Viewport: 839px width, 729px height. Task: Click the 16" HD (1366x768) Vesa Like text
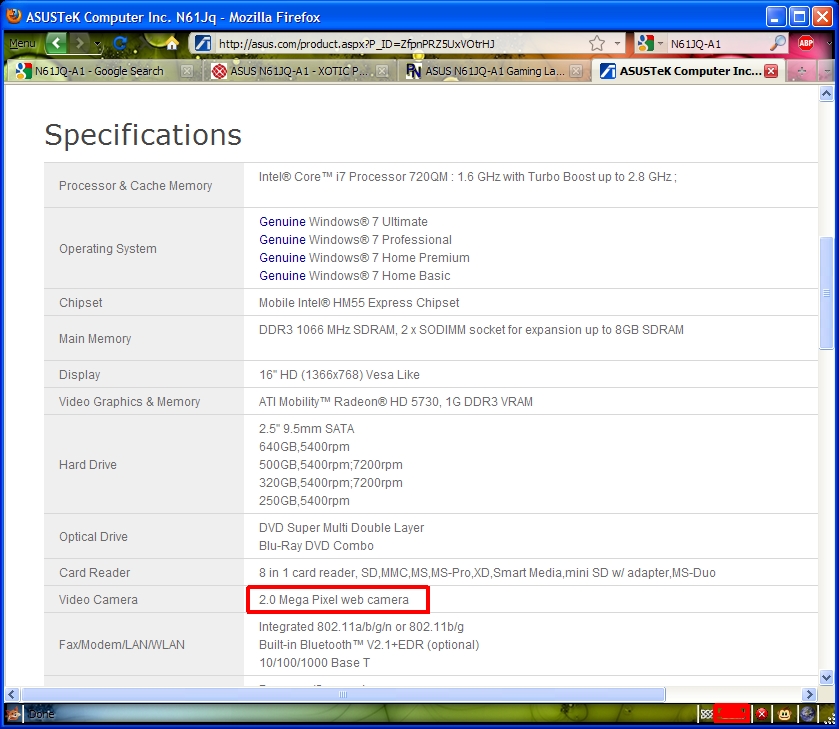coord(339,375)
